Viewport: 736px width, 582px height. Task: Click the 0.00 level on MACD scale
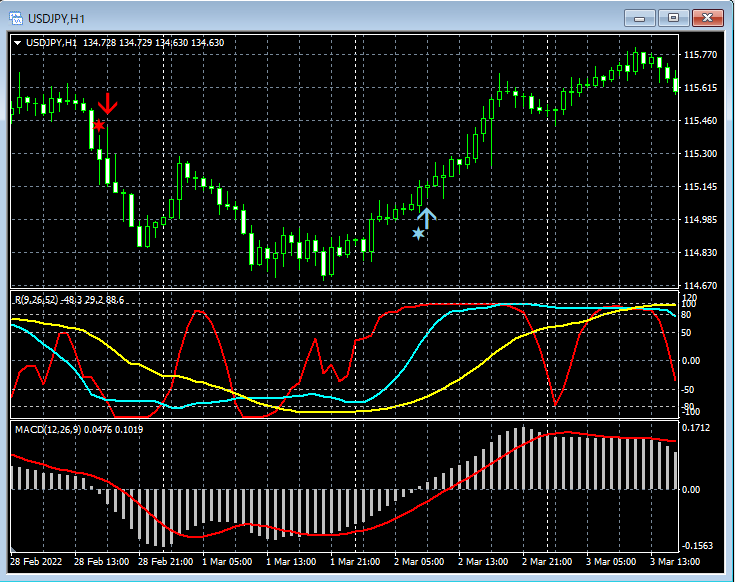(x=691, y=490)
